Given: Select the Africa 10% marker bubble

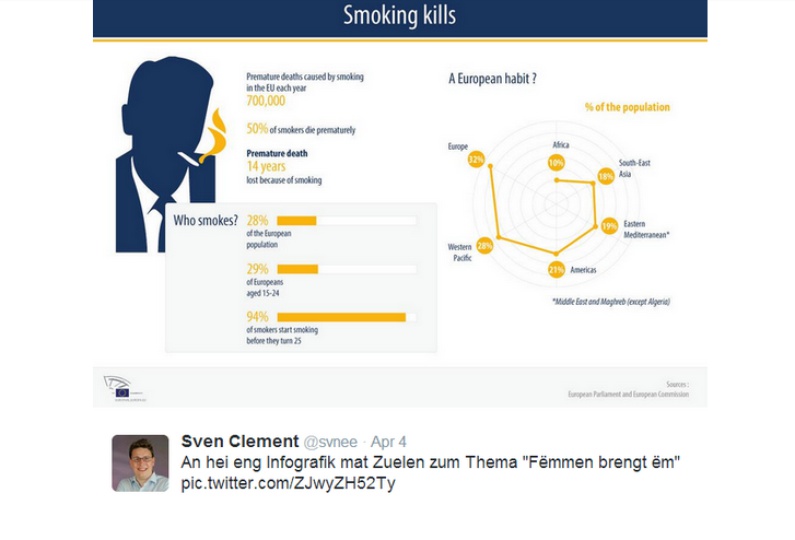Looking at the screenshot, I should [x=556, y=163].
